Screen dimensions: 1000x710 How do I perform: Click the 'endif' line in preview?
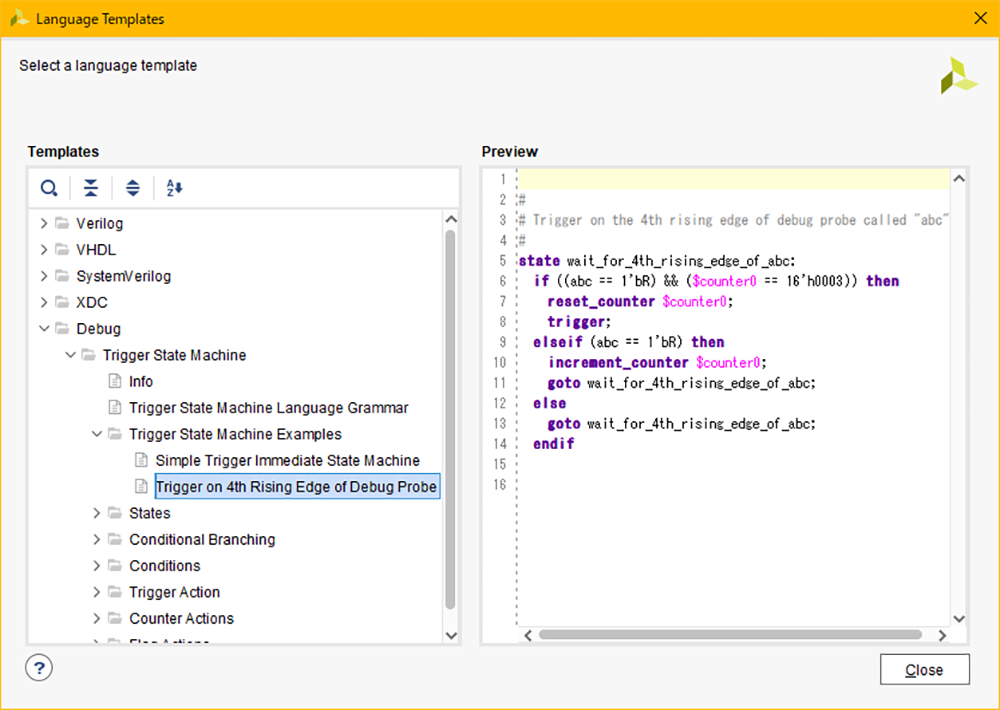(554, 444)
